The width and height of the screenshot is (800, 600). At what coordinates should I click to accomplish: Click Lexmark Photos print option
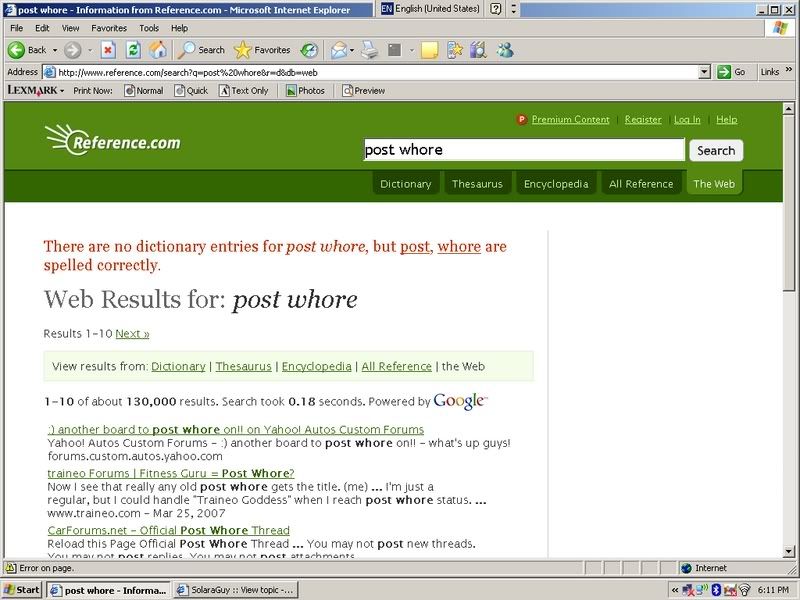pyautogui.click(x=305, y=91)
